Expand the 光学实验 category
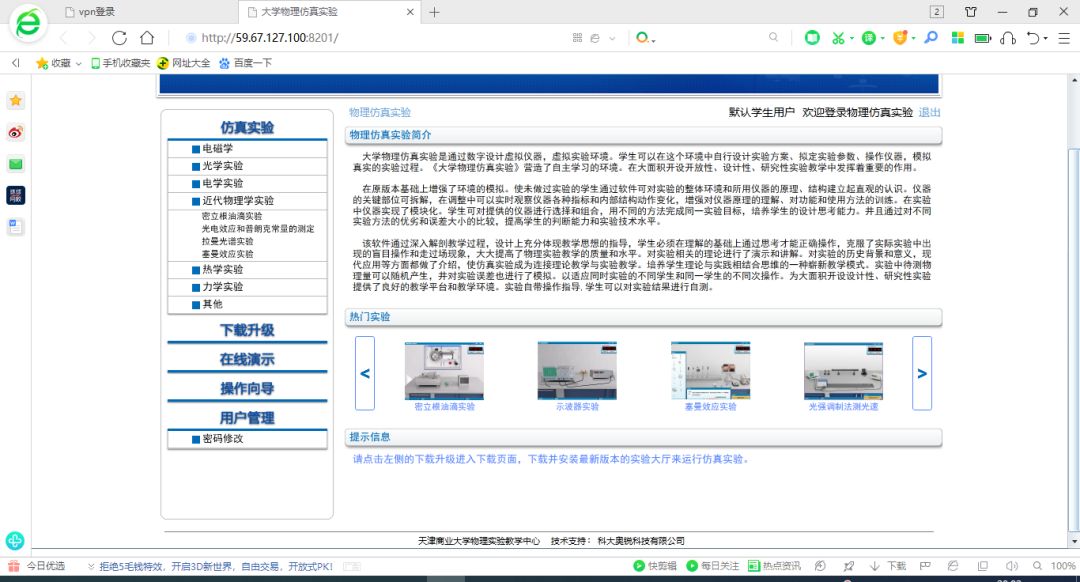This screenshot has width=1080, height=582. [222, 166]
